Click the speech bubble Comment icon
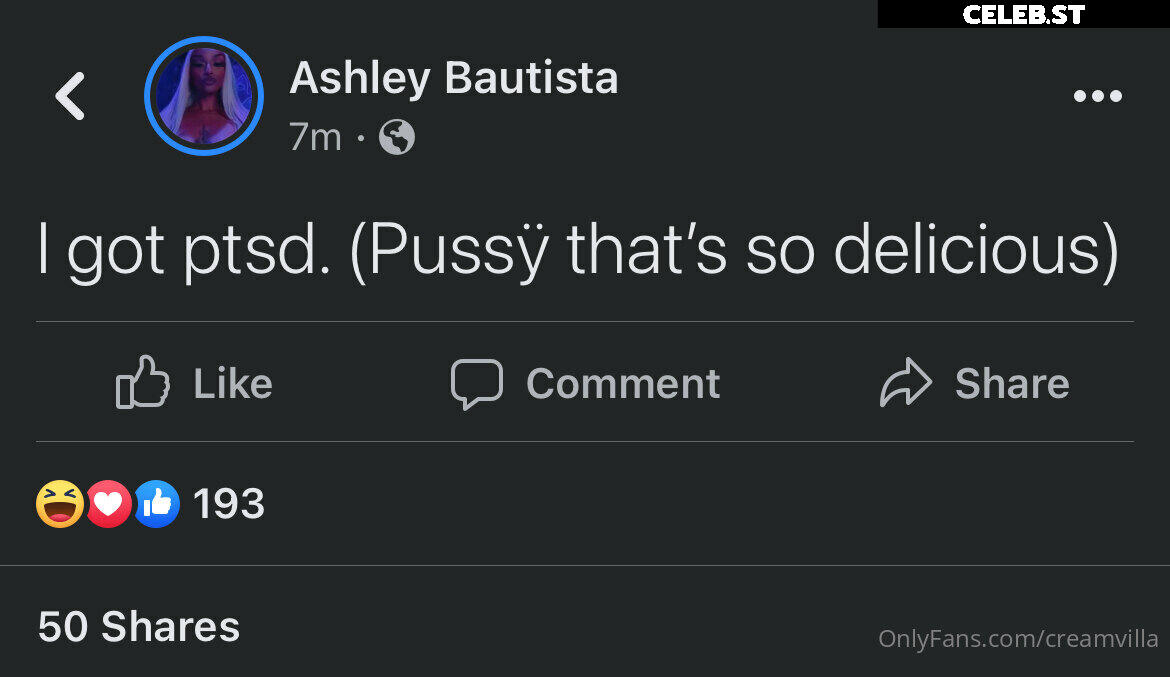 tap(477, 384)
